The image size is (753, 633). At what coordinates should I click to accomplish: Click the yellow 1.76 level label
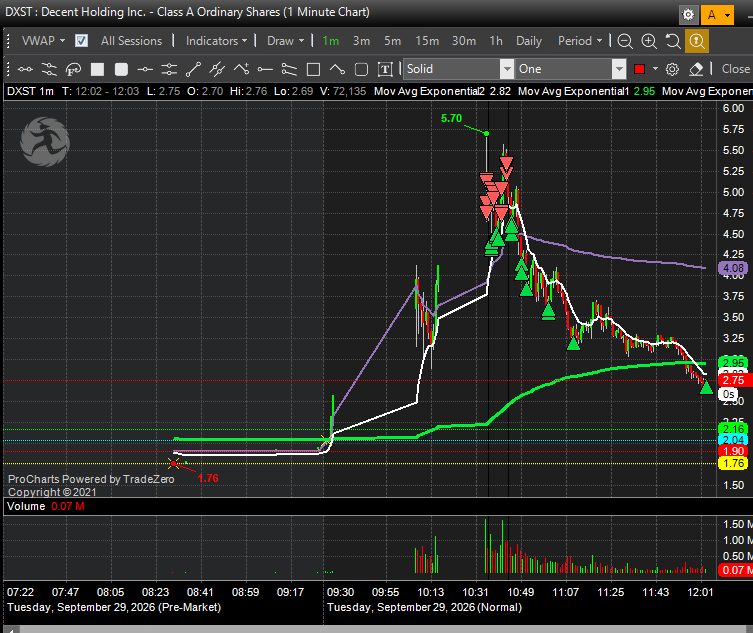(733, 463)
